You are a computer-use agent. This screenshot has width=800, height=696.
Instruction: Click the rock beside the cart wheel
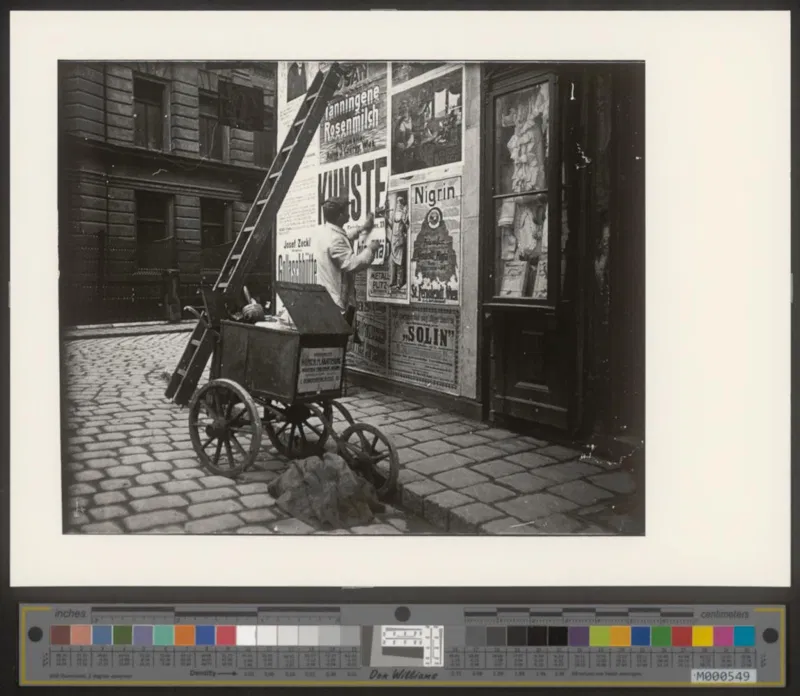[x=326, y=489]
